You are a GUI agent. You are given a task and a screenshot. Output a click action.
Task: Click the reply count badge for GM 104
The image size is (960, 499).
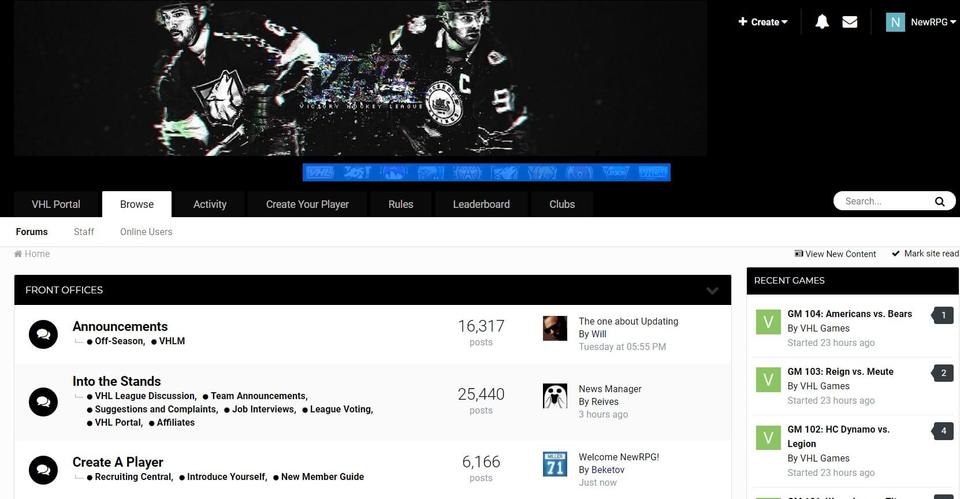943,315
